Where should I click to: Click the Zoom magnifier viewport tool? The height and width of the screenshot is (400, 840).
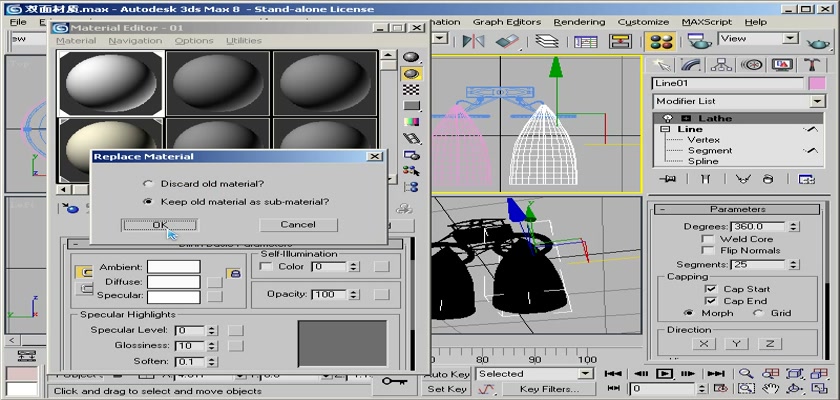click(746, 374)
